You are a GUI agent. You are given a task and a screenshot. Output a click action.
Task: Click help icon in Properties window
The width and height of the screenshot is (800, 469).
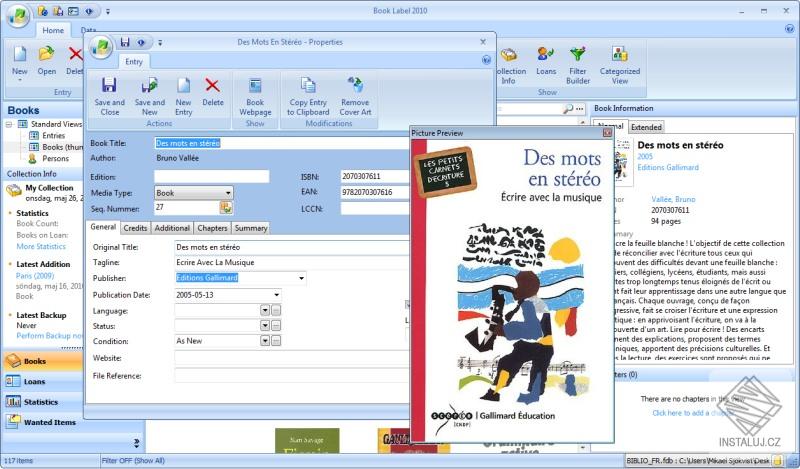(486, 60)
